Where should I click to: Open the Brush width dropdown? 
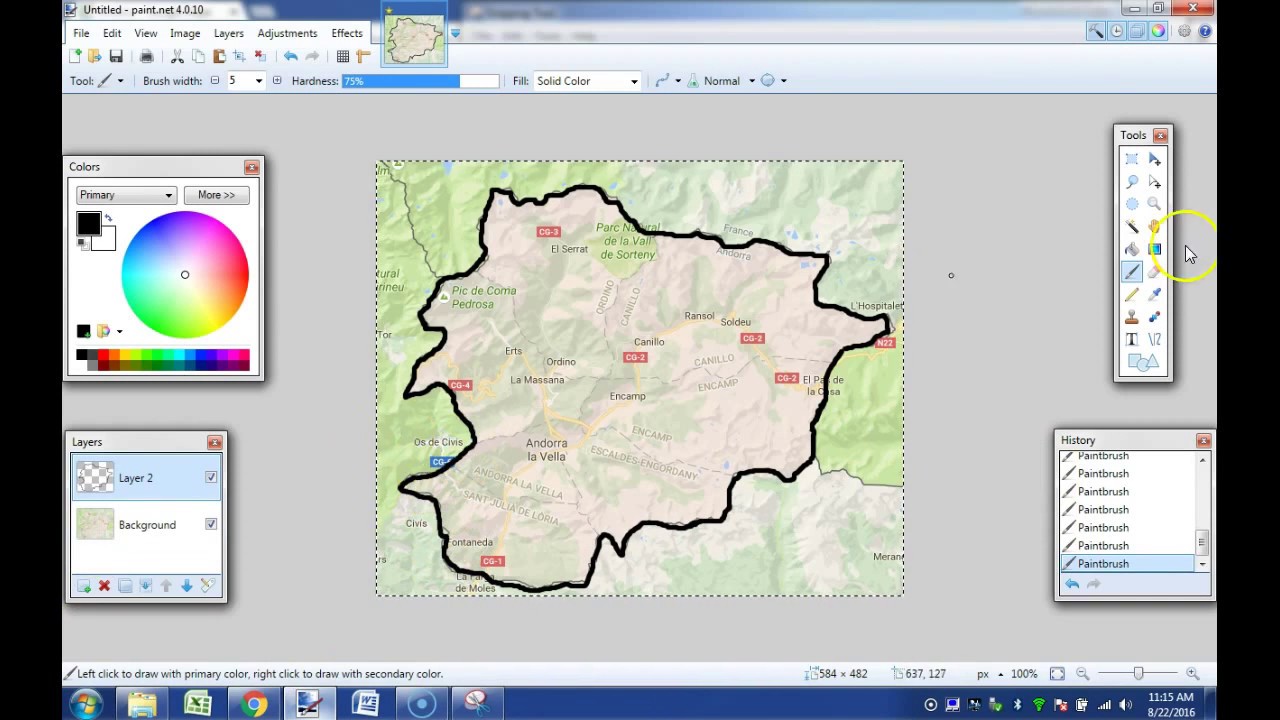click(x=259, y=81)
